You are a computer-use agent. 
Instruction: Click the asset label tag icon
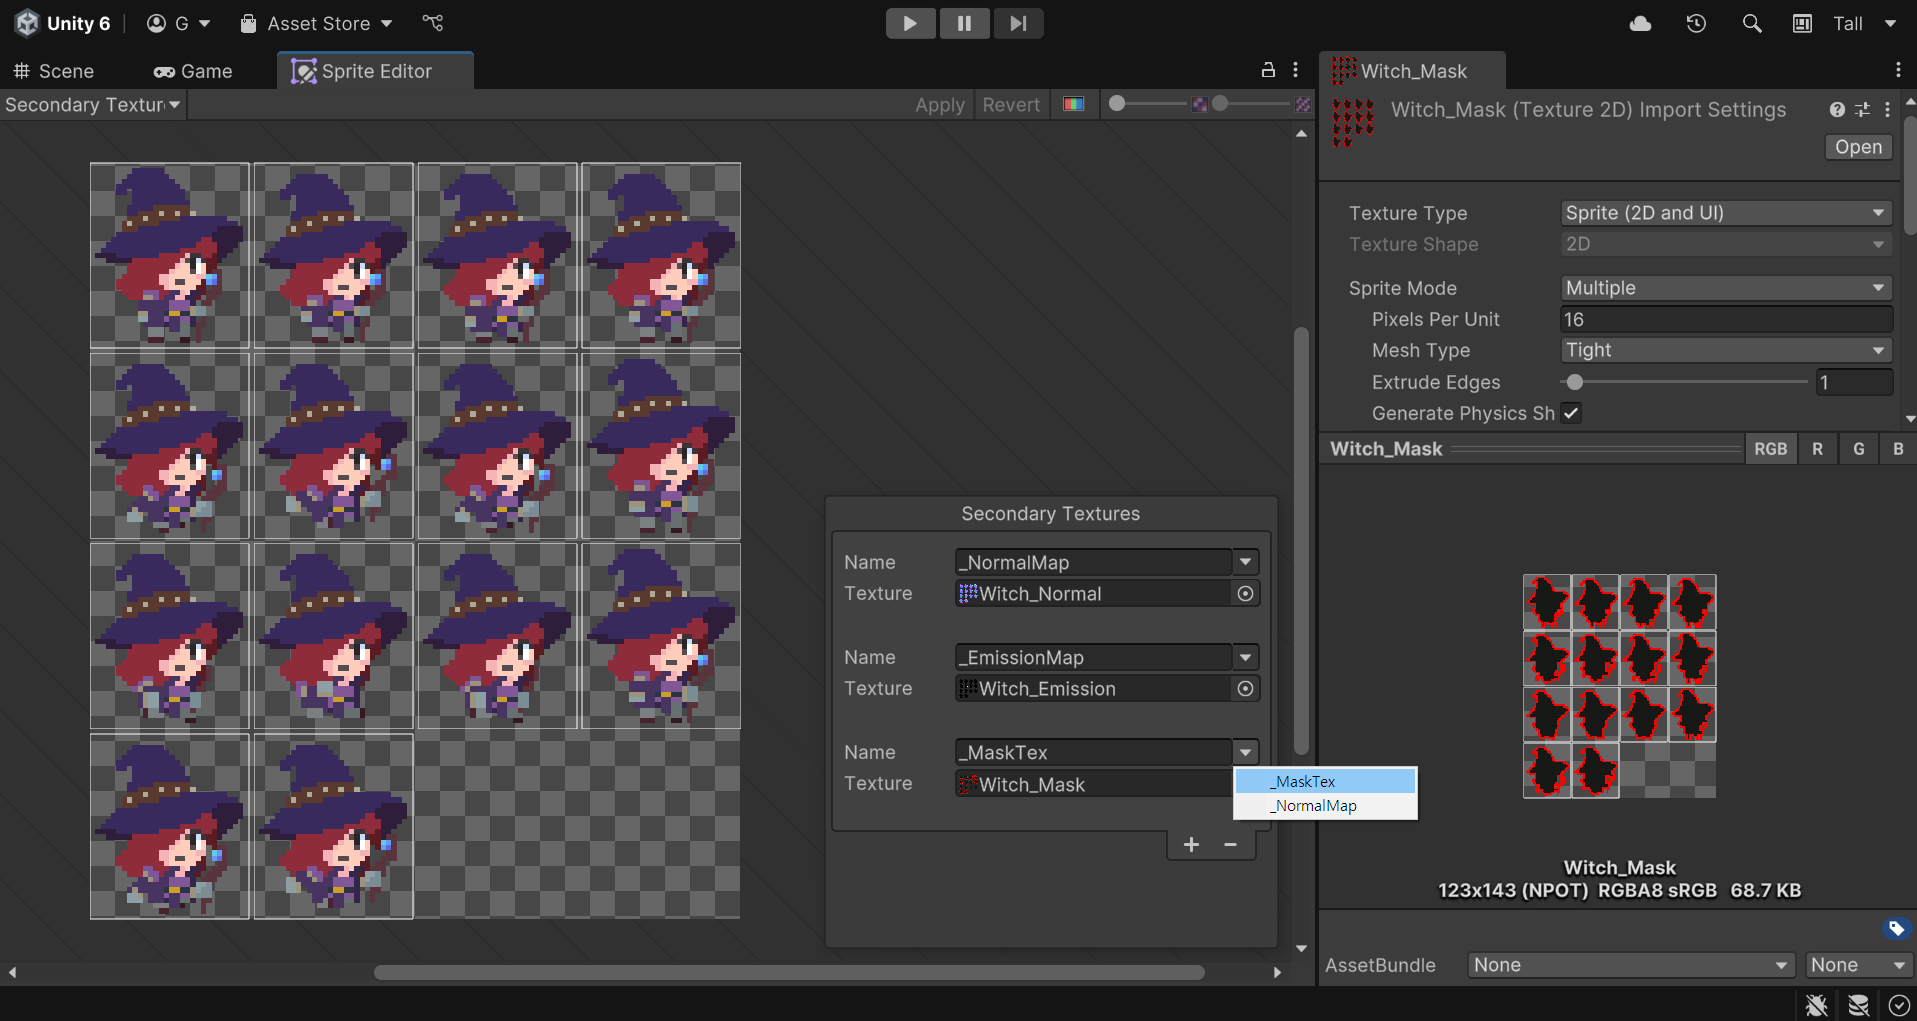point(1896,929)
